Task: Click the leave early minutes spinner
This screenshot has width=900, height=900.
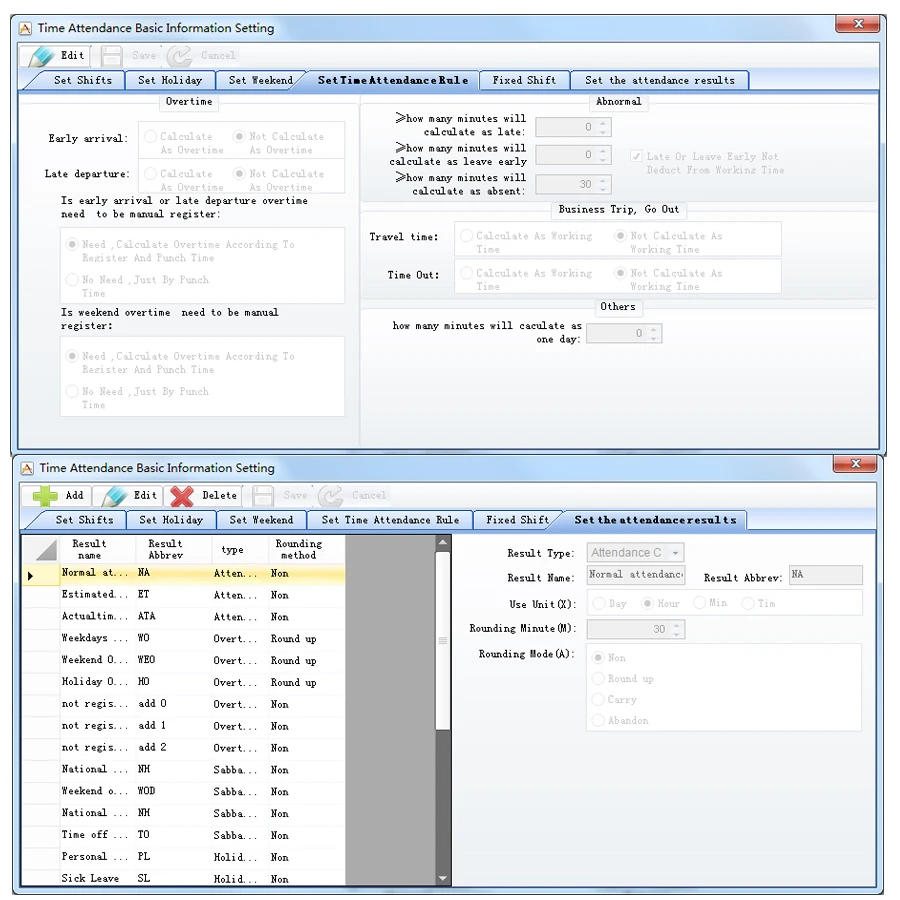Action: 573,154
